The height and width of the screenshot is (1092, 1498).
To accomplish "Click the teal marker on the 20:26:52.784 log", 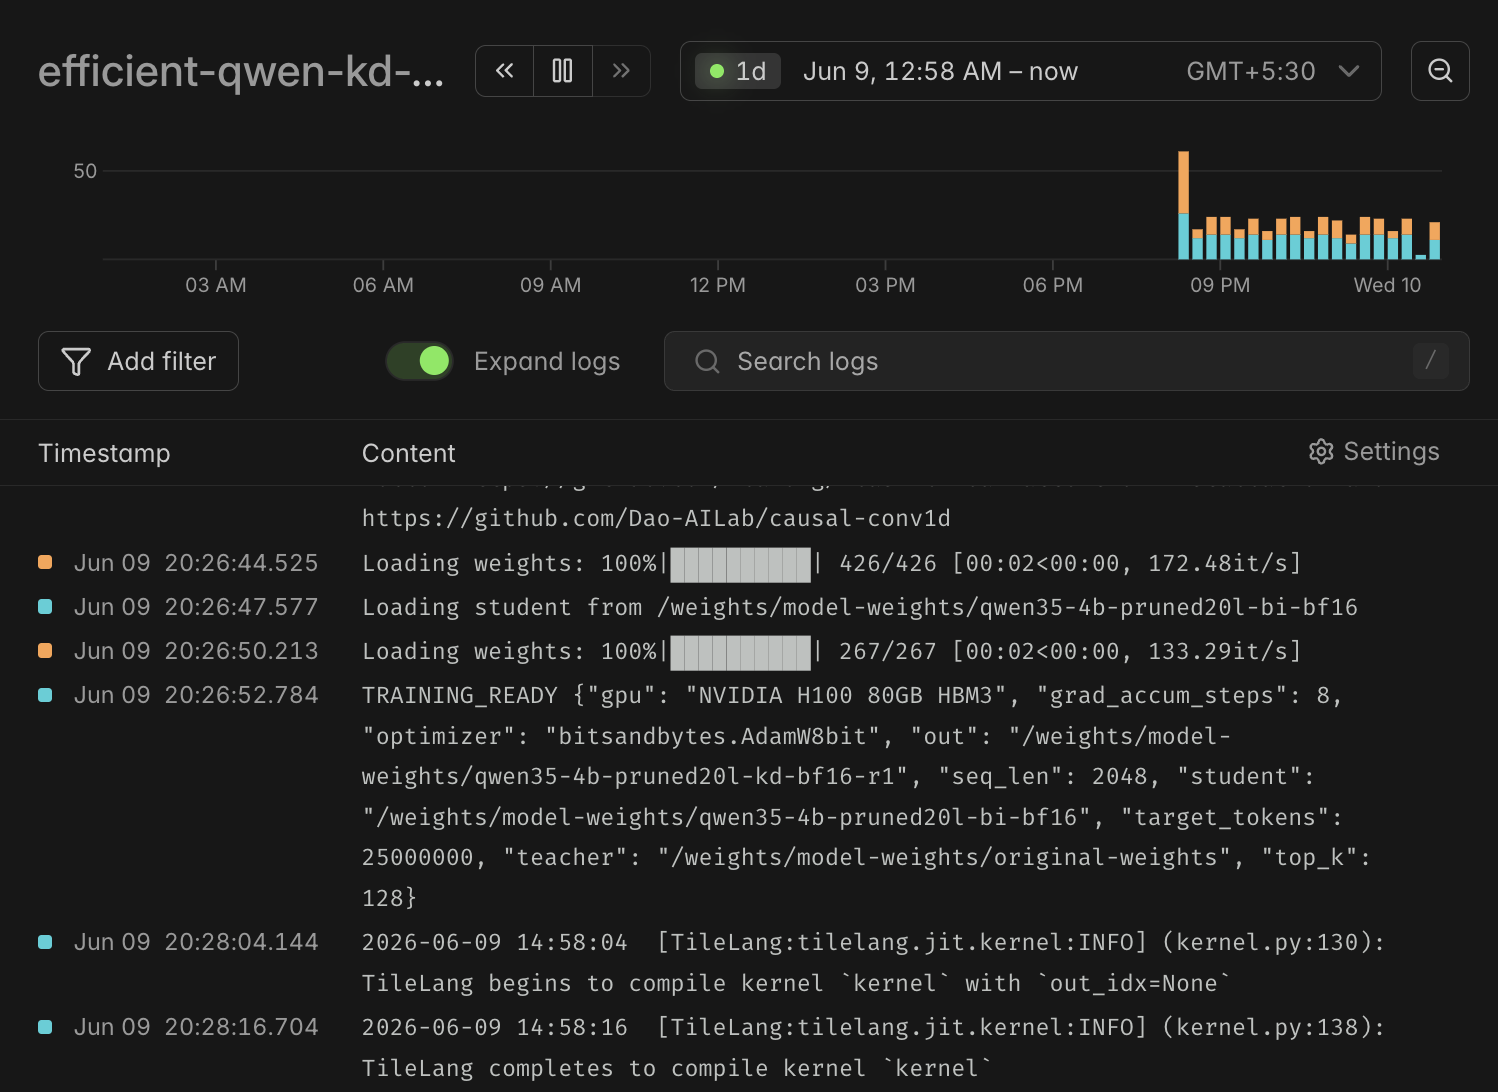I will click(45, 695).
